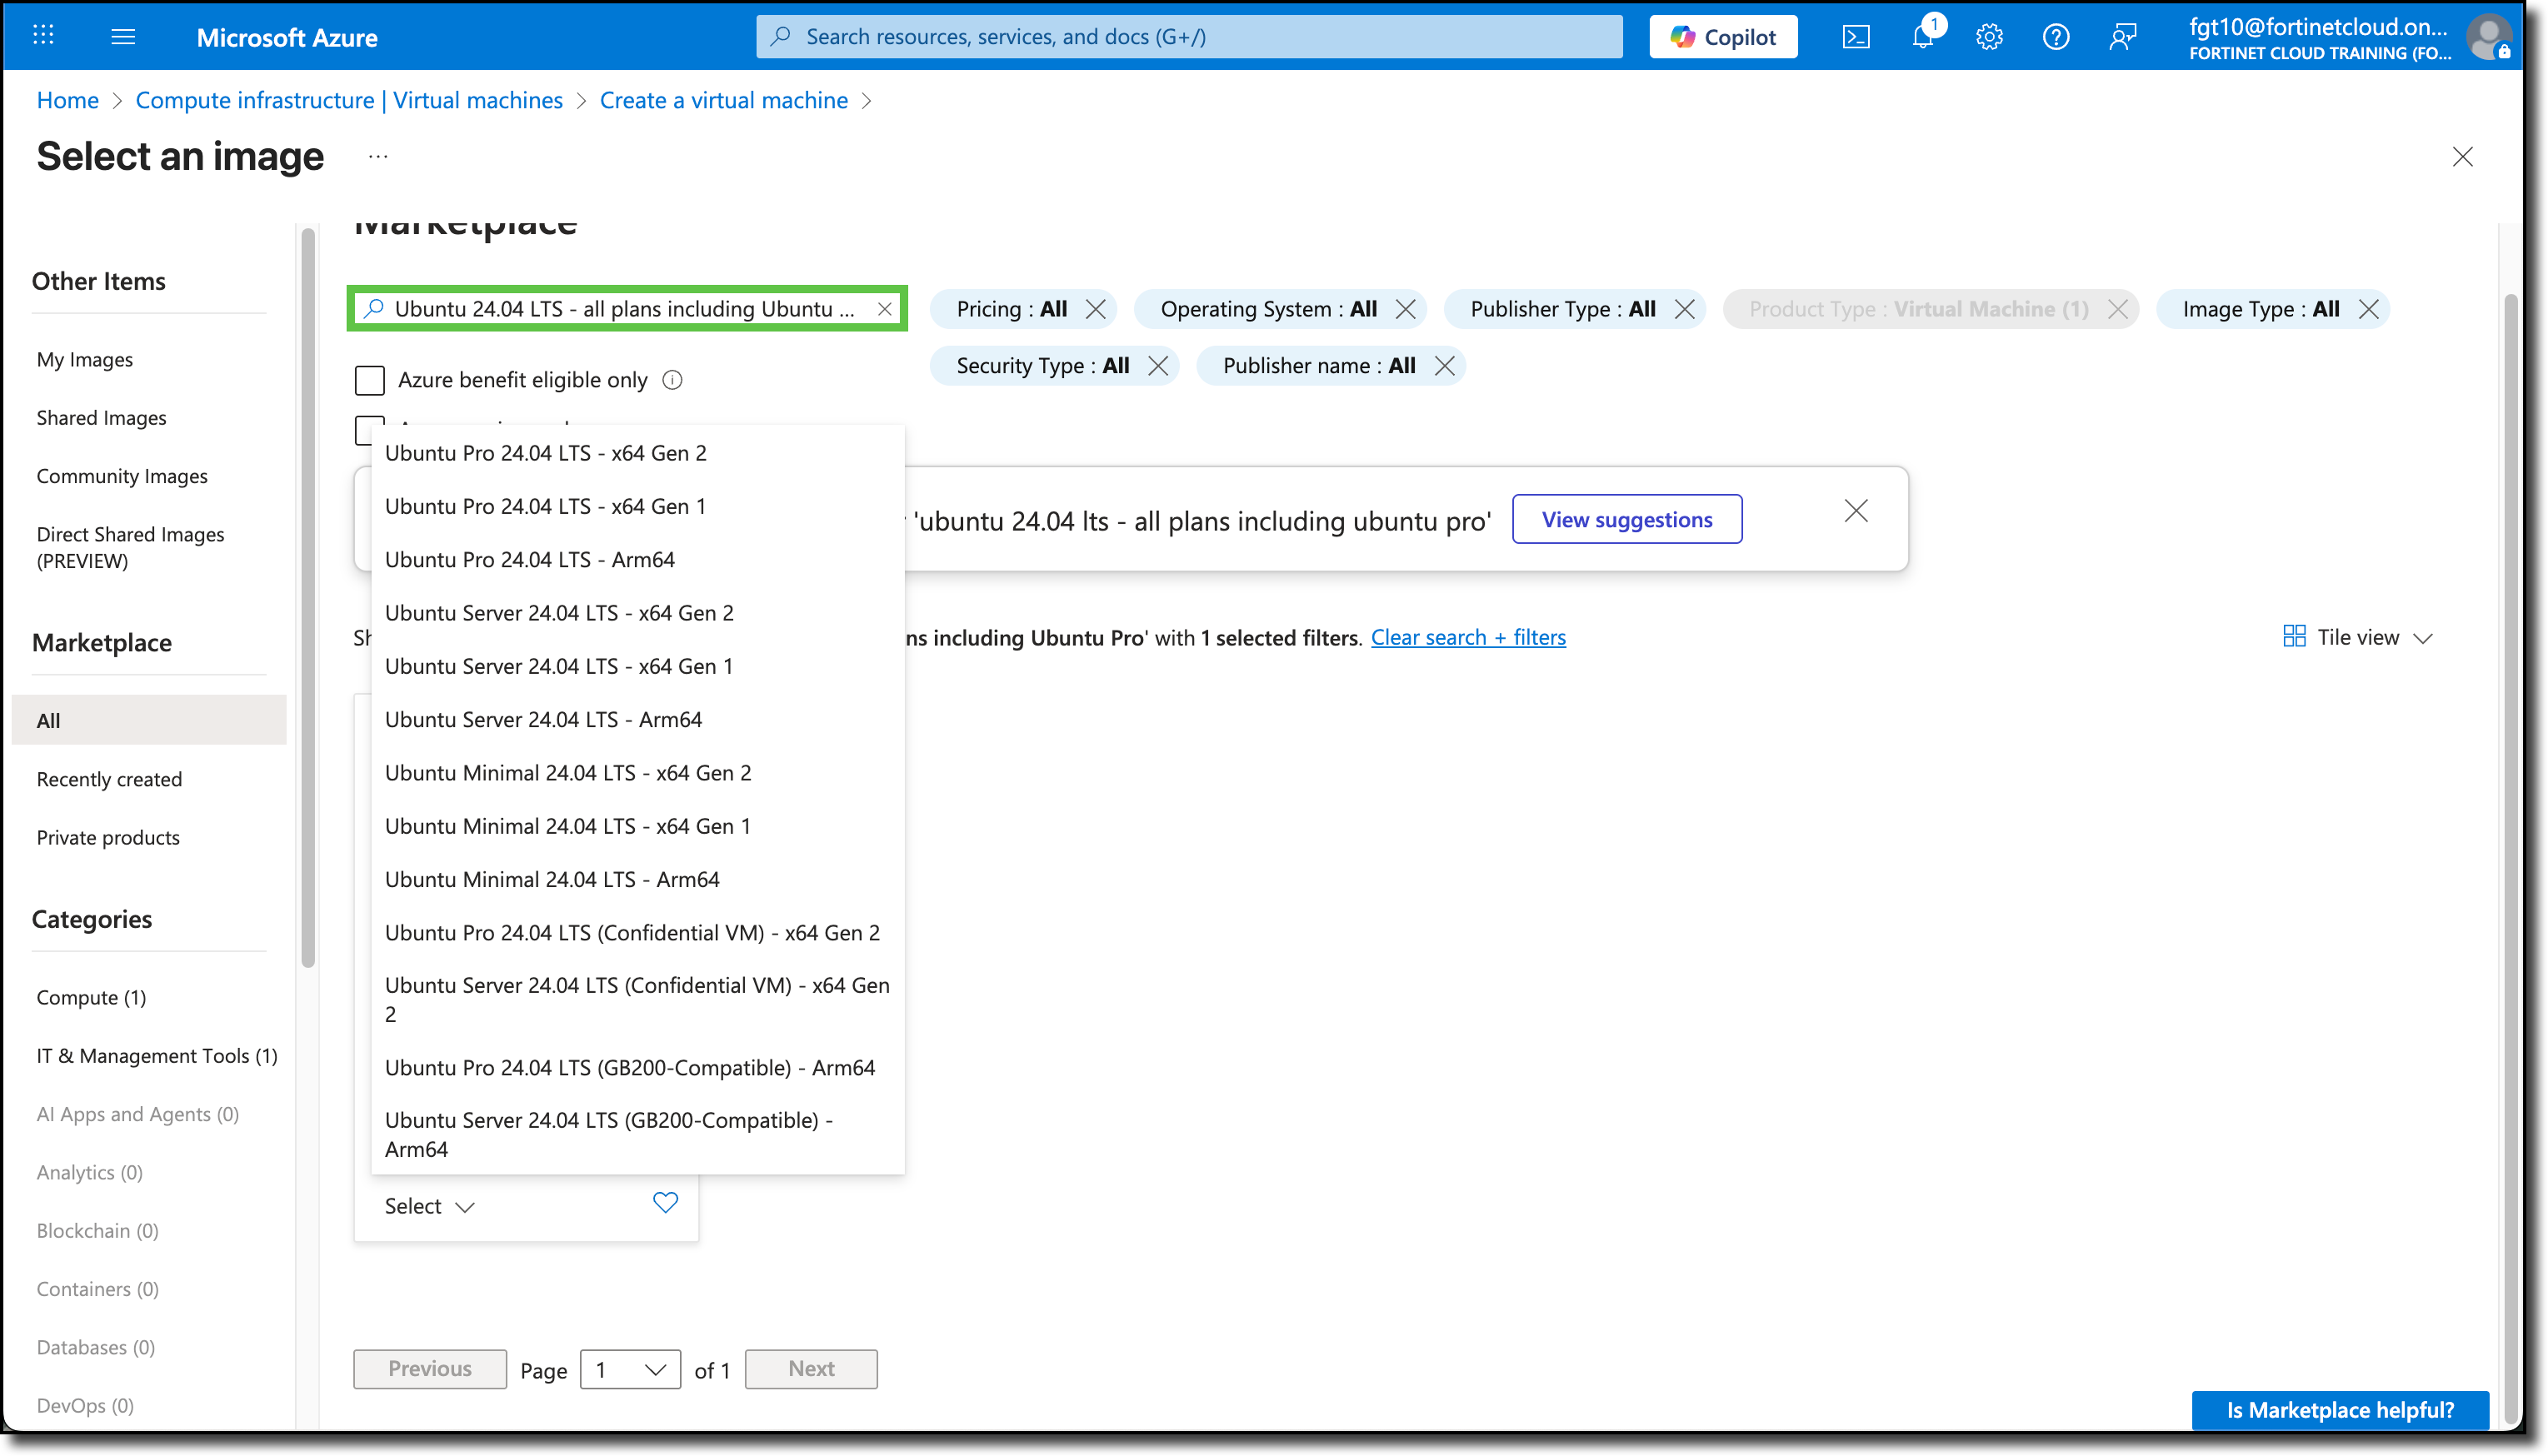Open the help question mark menu
The height and width of the screenshot is (1456, 2548).
2056,36
